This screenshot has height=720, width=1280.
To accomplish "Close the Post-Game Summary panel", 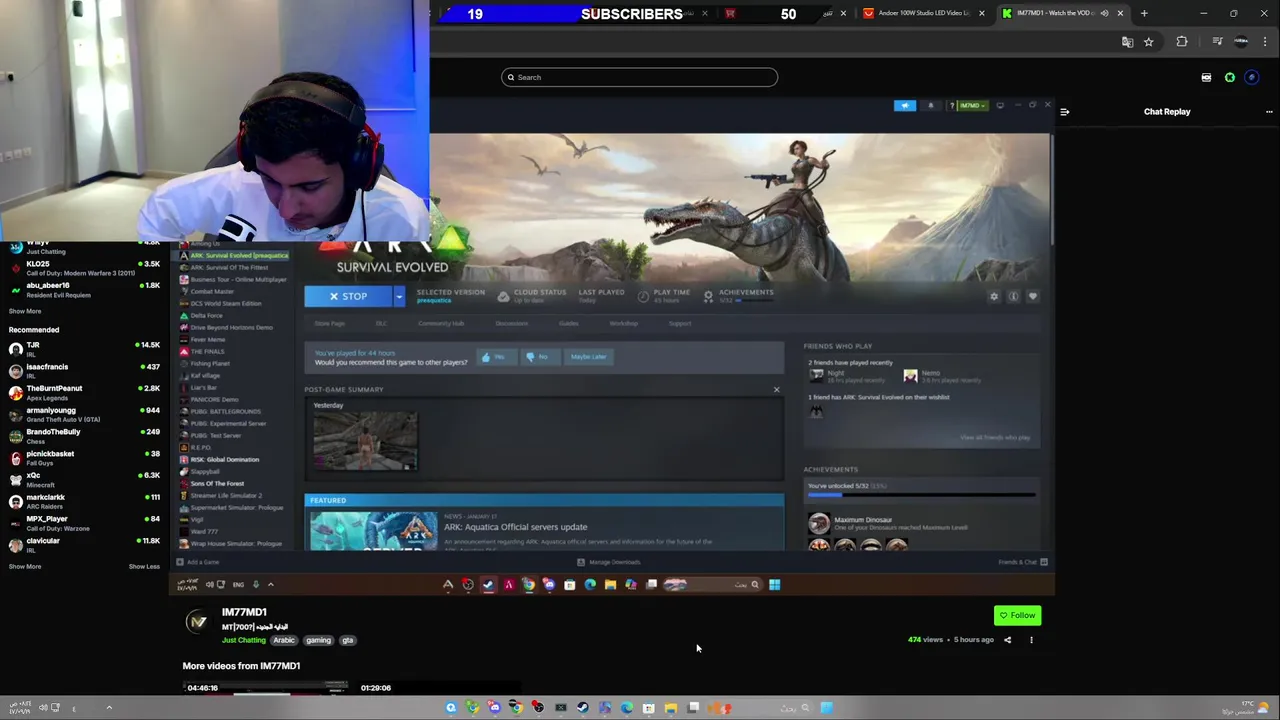I will (x=776, y=390).
